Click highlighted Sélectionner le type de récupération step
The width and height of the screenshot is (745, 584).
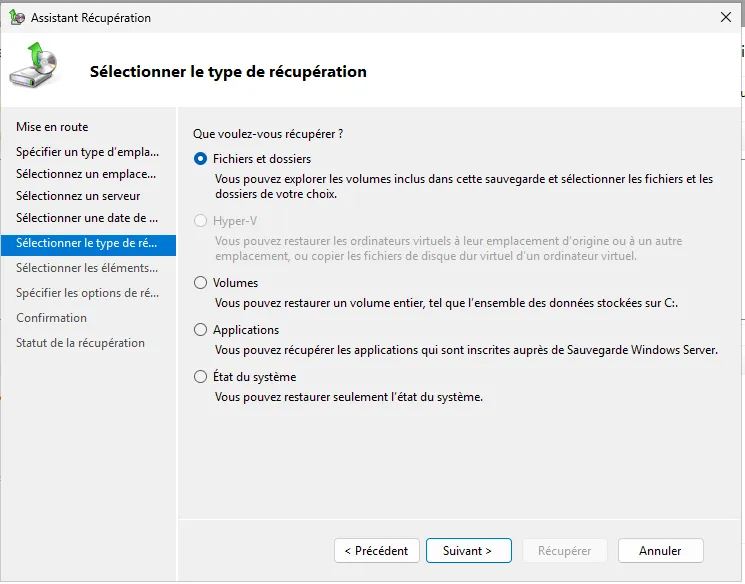[87, 243]
